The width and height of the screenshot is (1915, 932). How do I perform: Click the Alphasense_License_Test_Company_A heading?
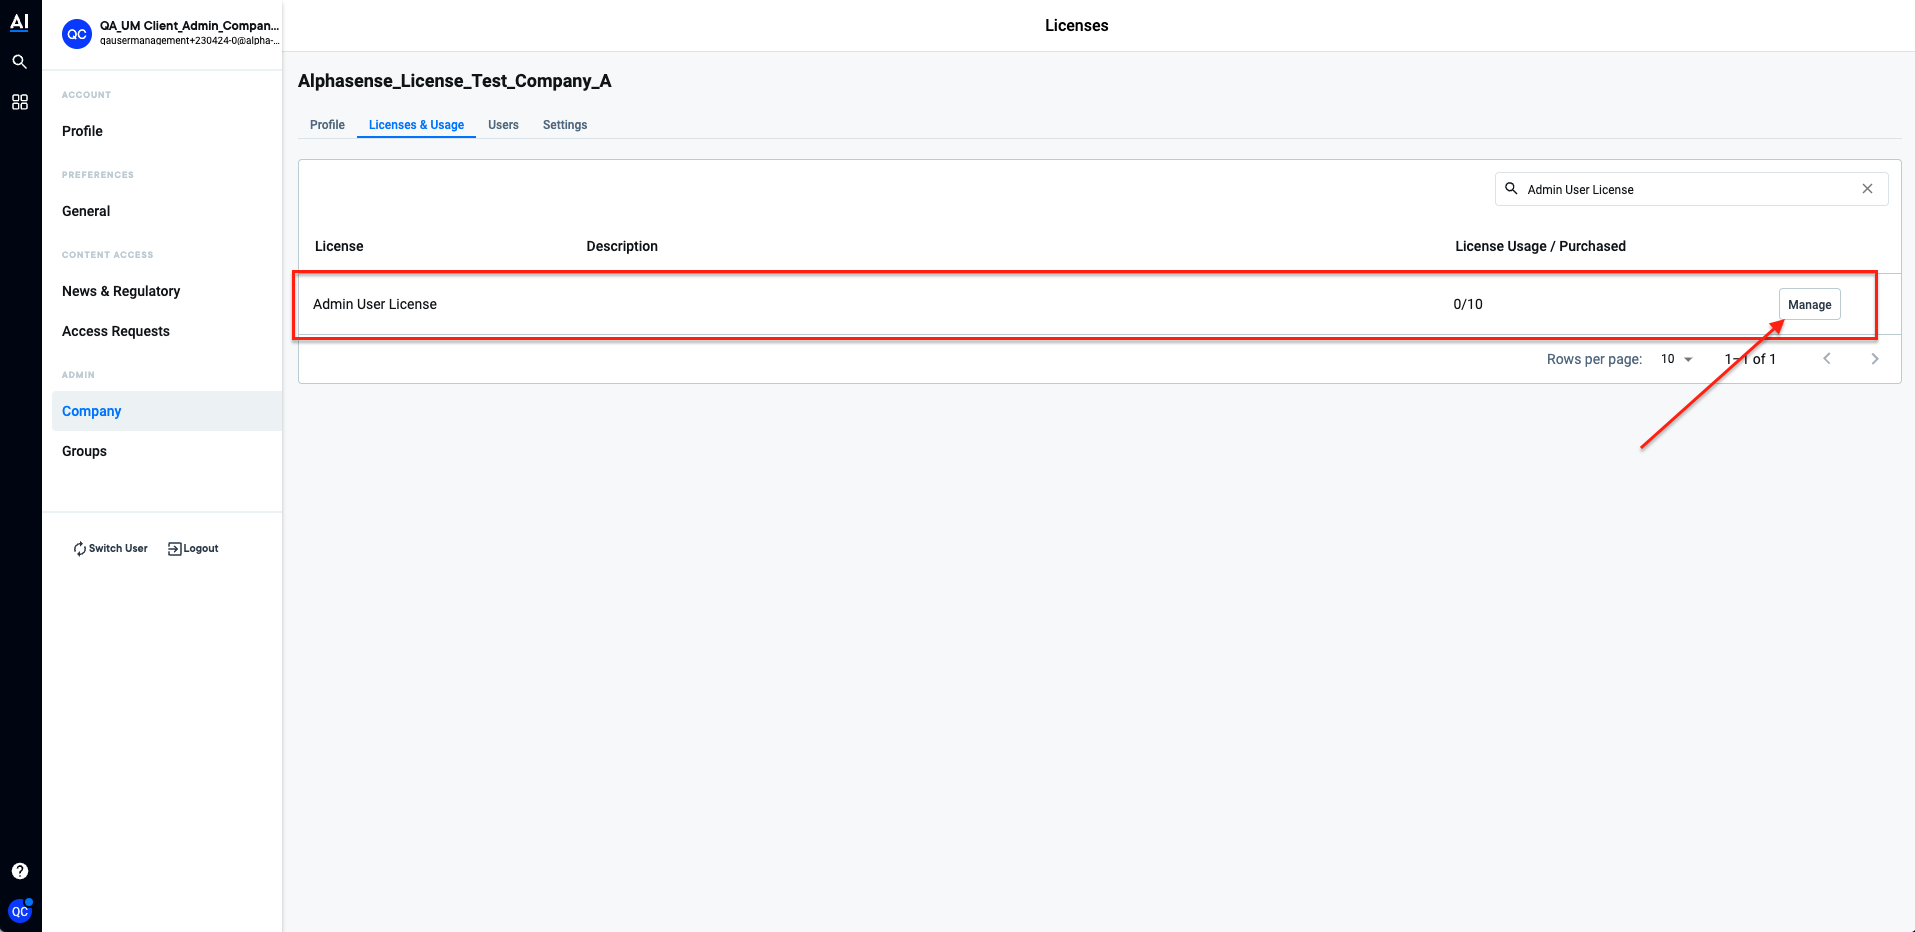point(455,81)
